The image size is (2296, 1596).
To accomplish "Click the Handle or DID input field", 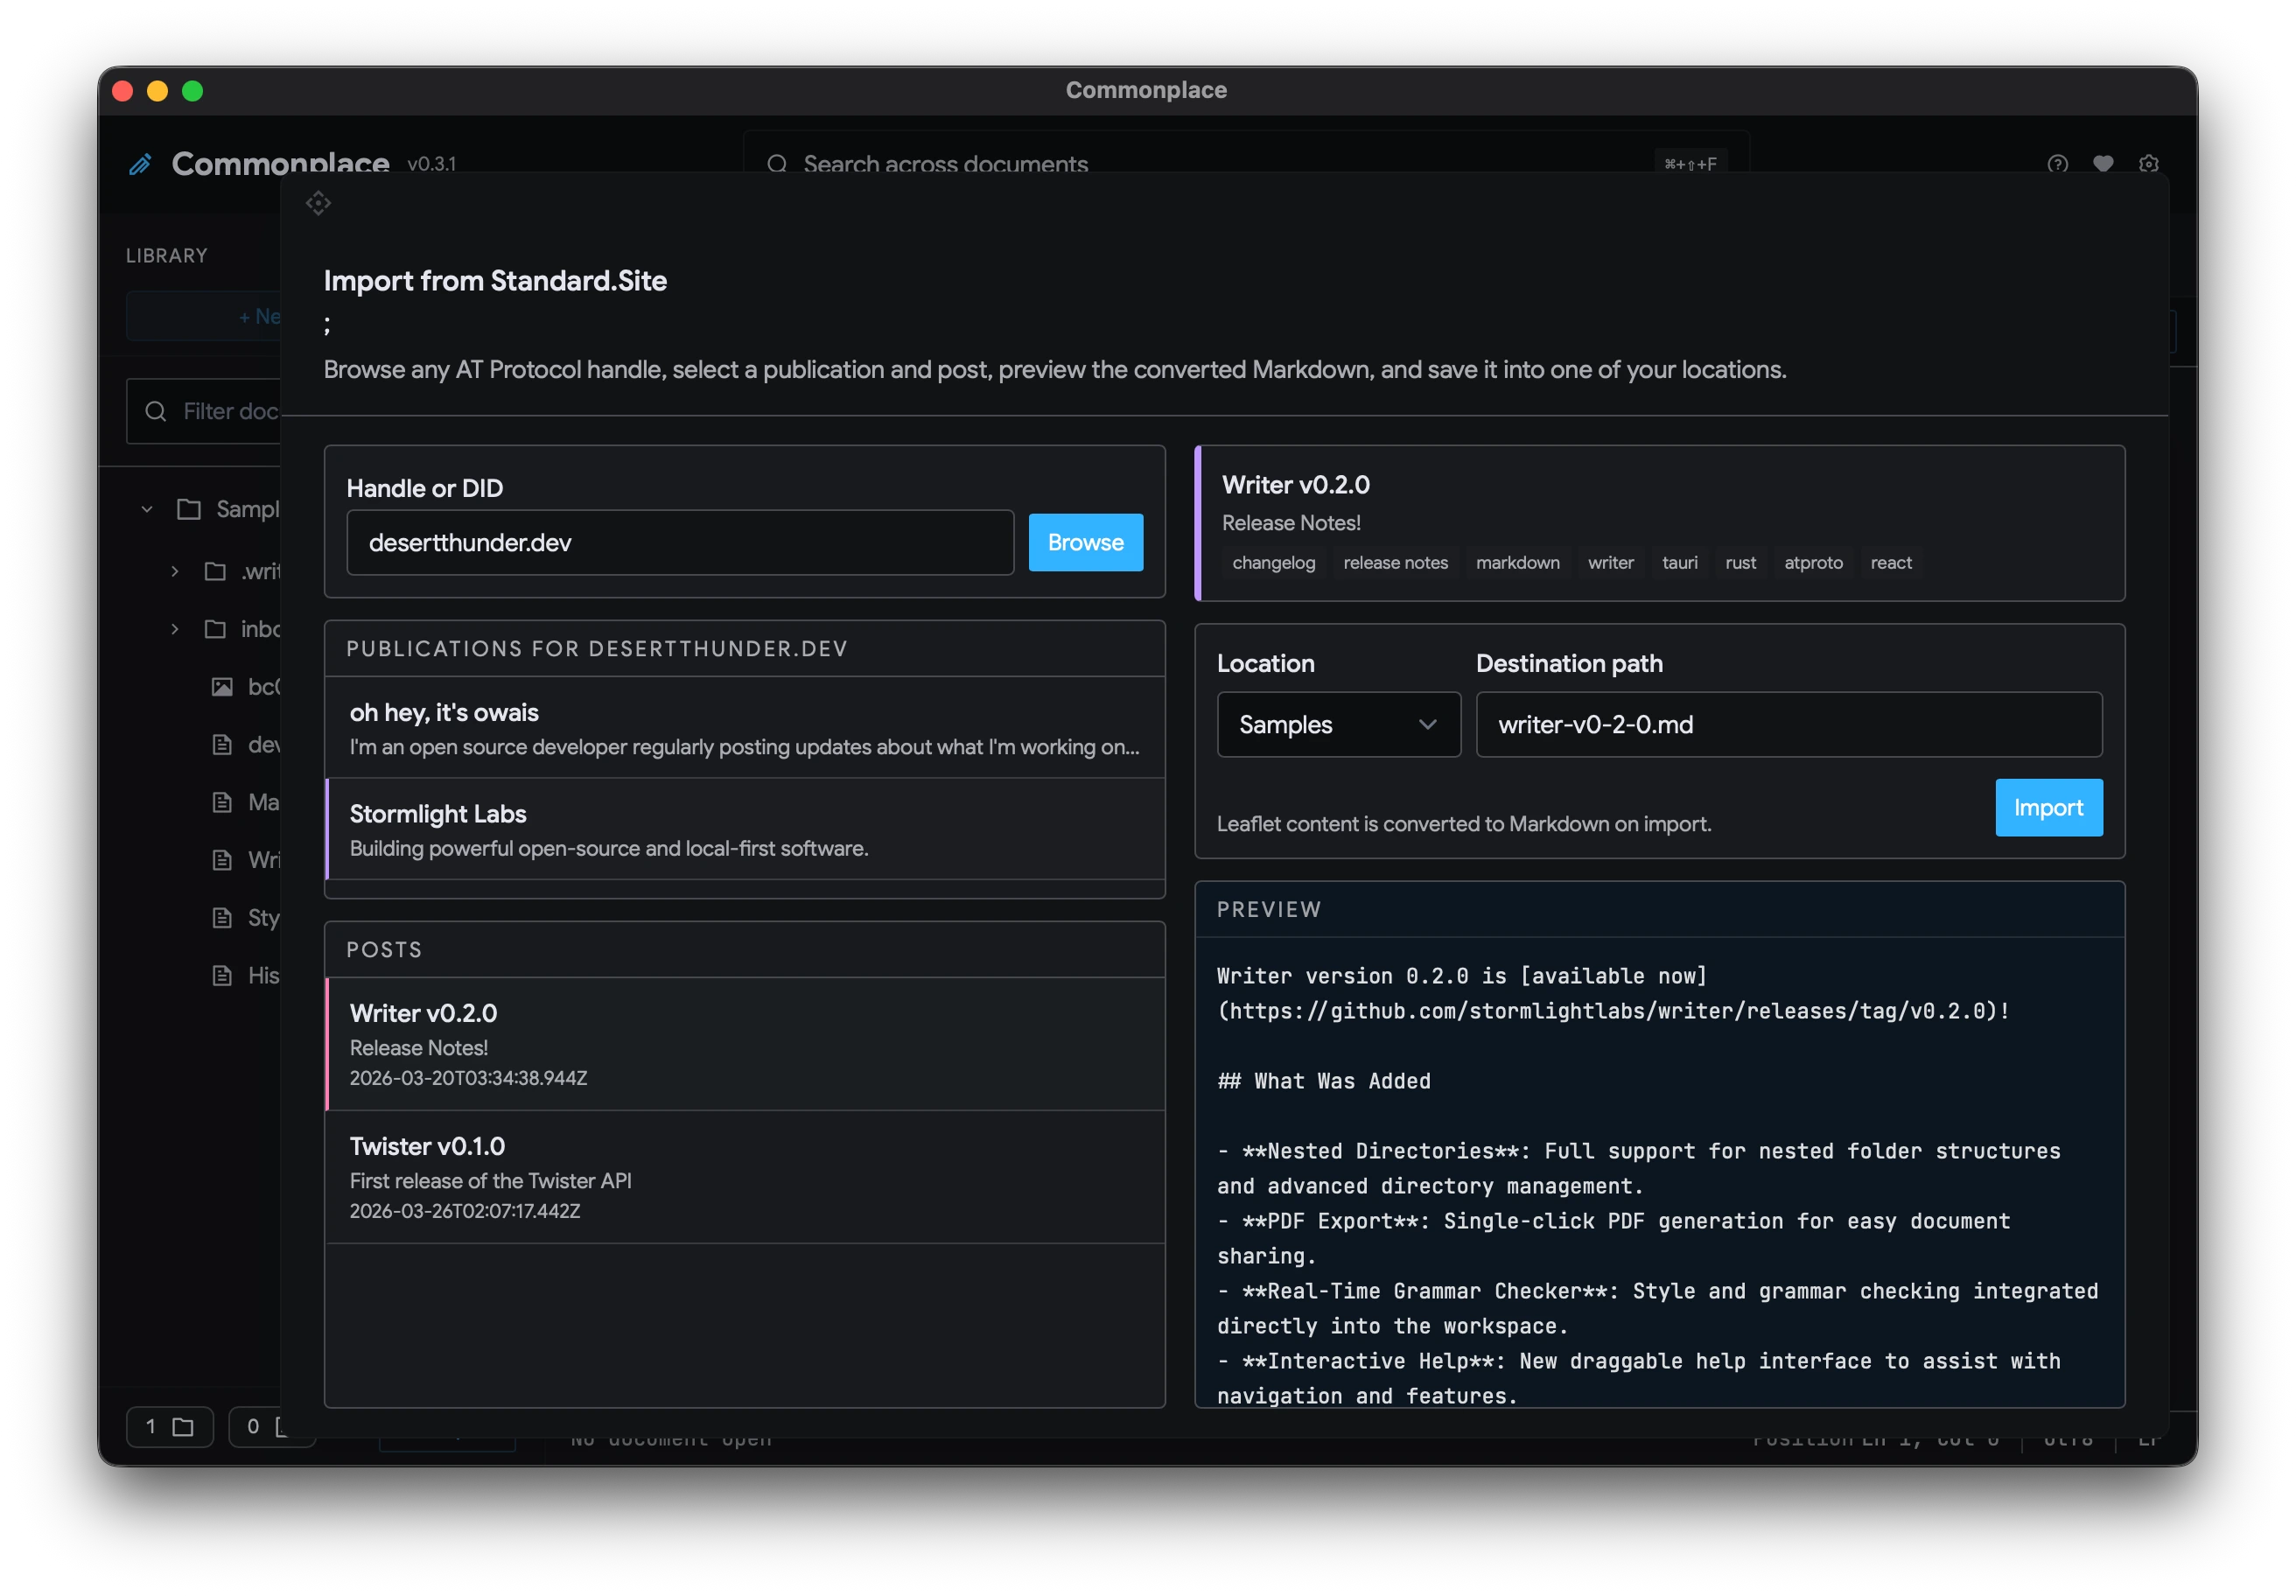I will [680, 543].
